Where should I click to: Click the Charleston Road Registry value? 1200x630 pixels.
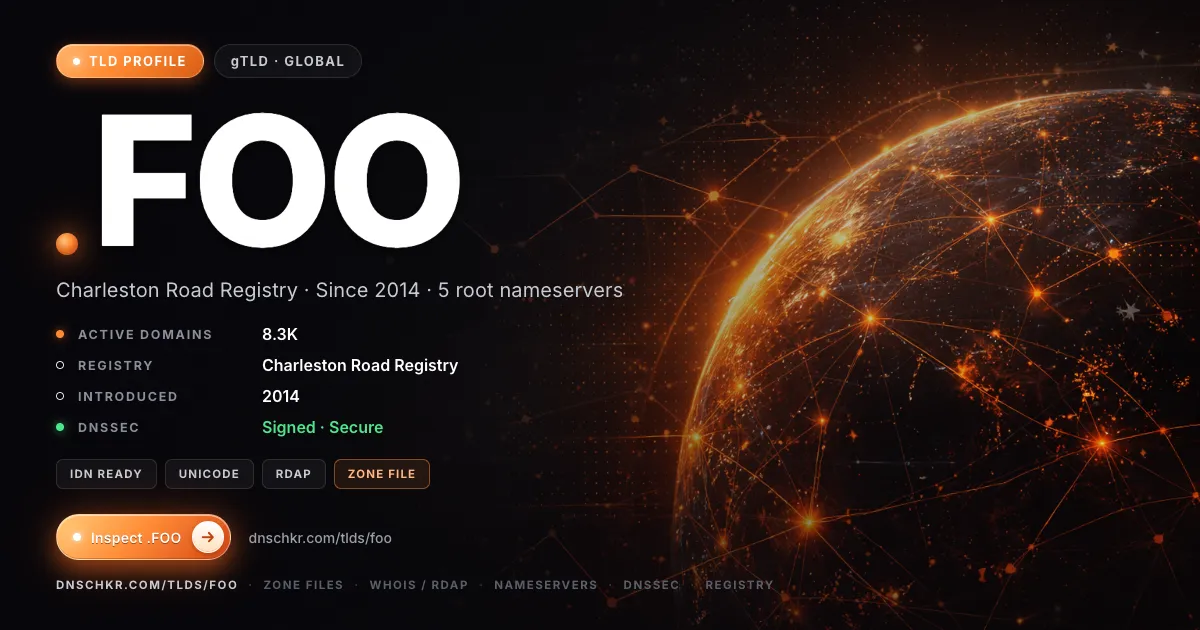coord(360,366)
